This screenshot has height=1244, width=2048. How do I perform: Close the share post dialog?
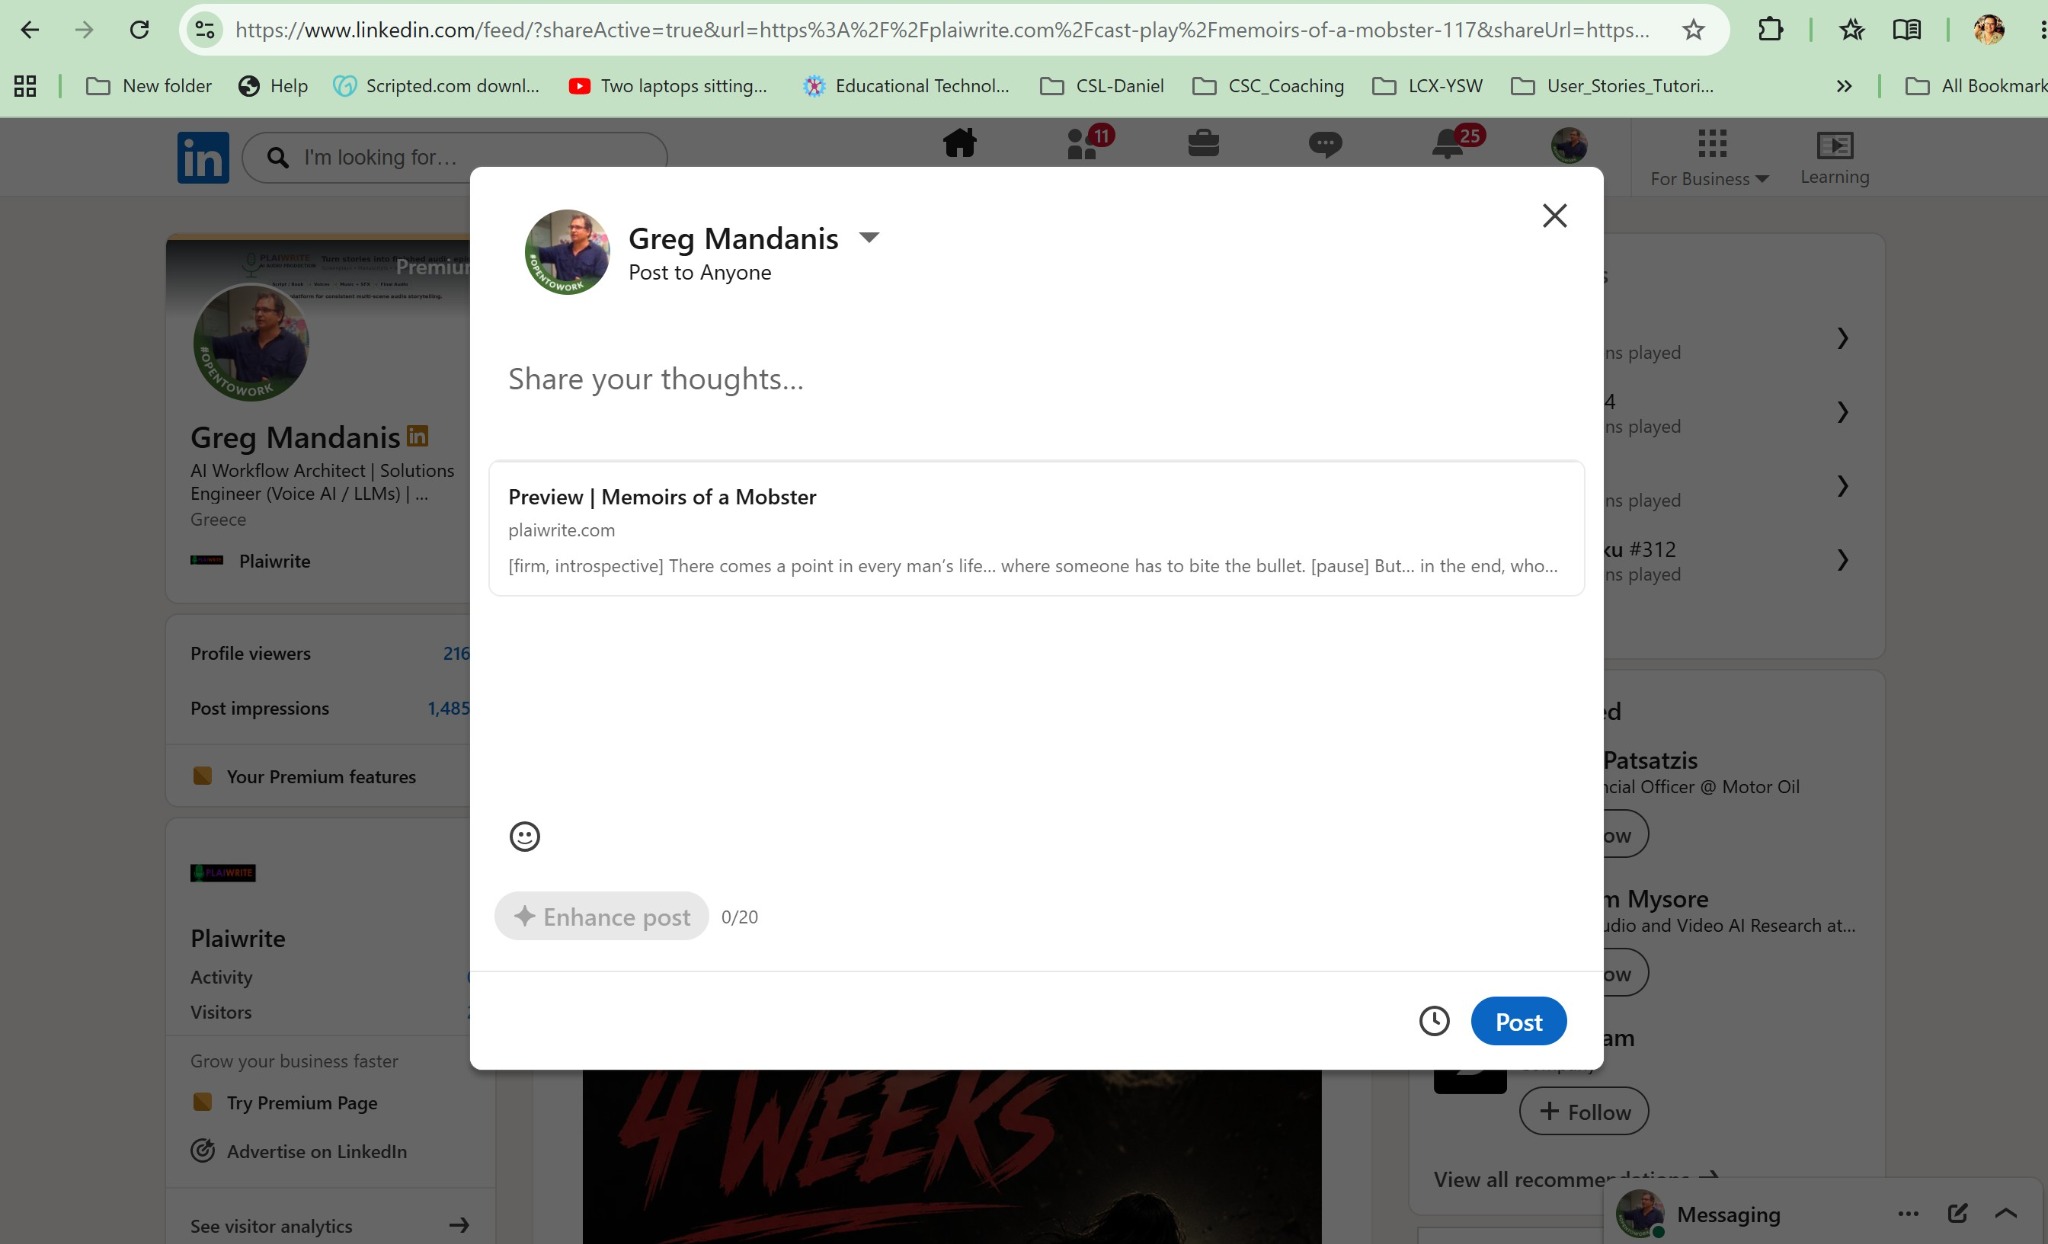pos(1554,215)
